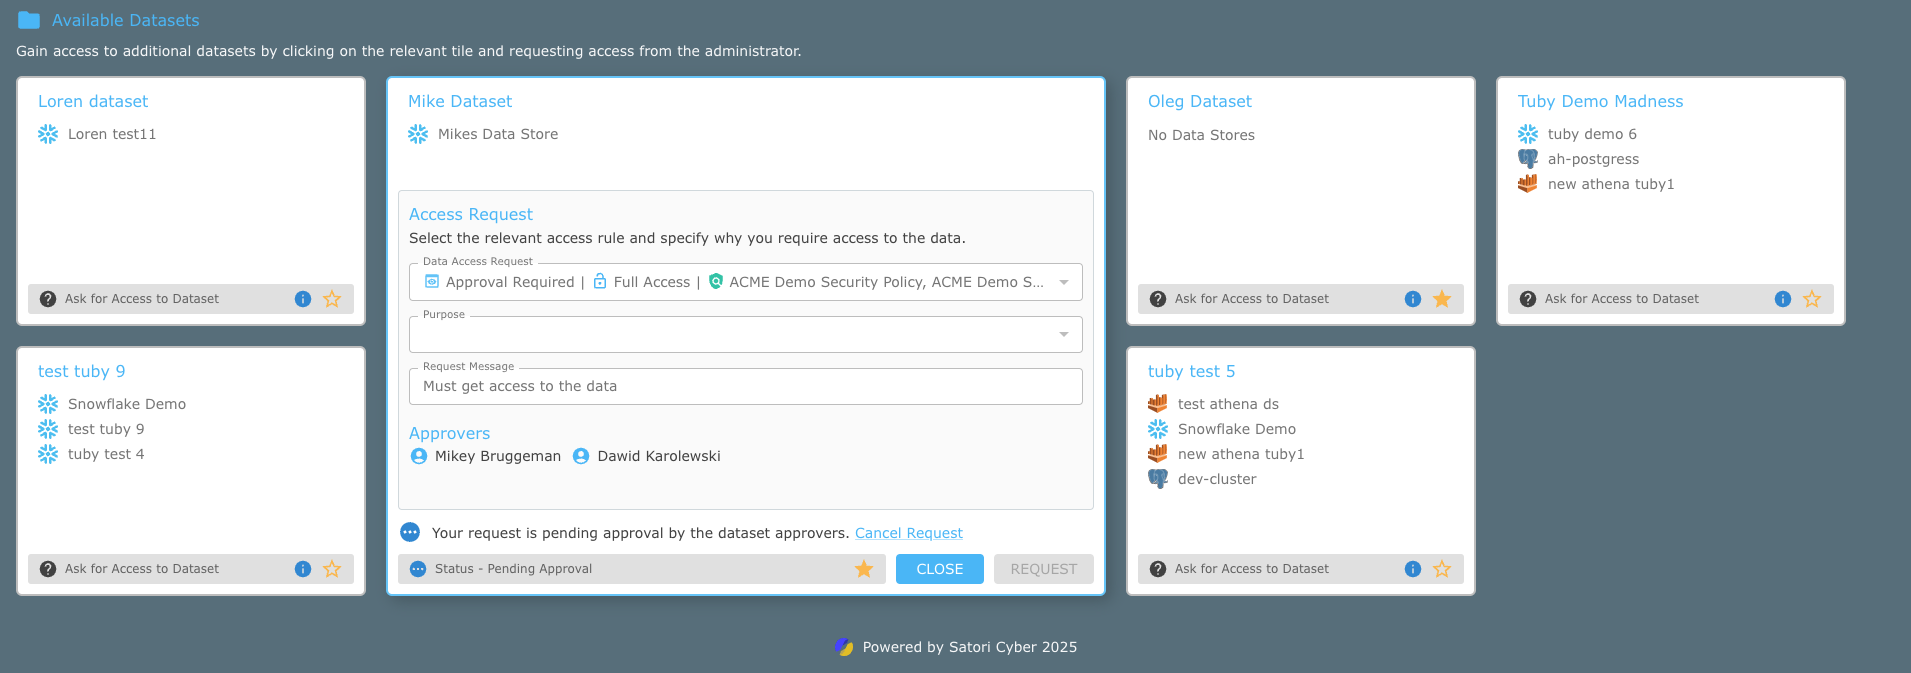This screenshot has width=1911, height=673.
Task: Open the test tuby 9 title
Action: pos(82,371)
